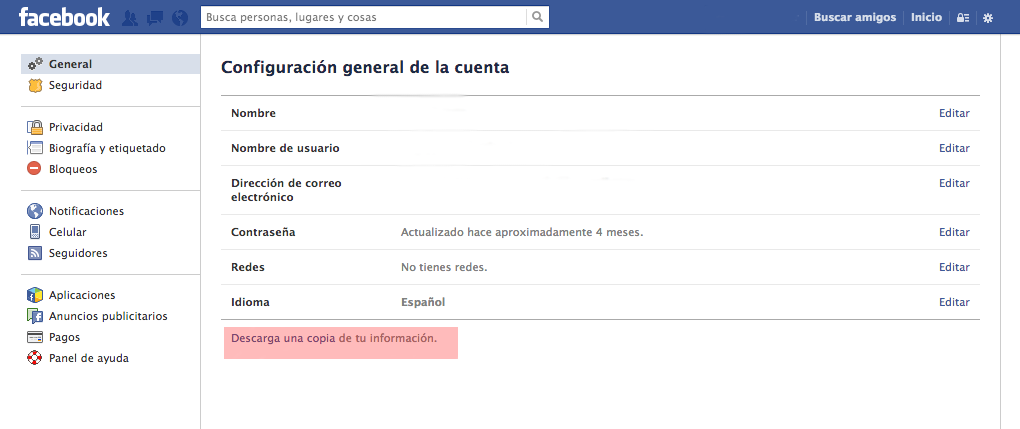Click the Panel de ayuda lifebuoy icon
The image size is (1020, 429).
pos(34,358)
